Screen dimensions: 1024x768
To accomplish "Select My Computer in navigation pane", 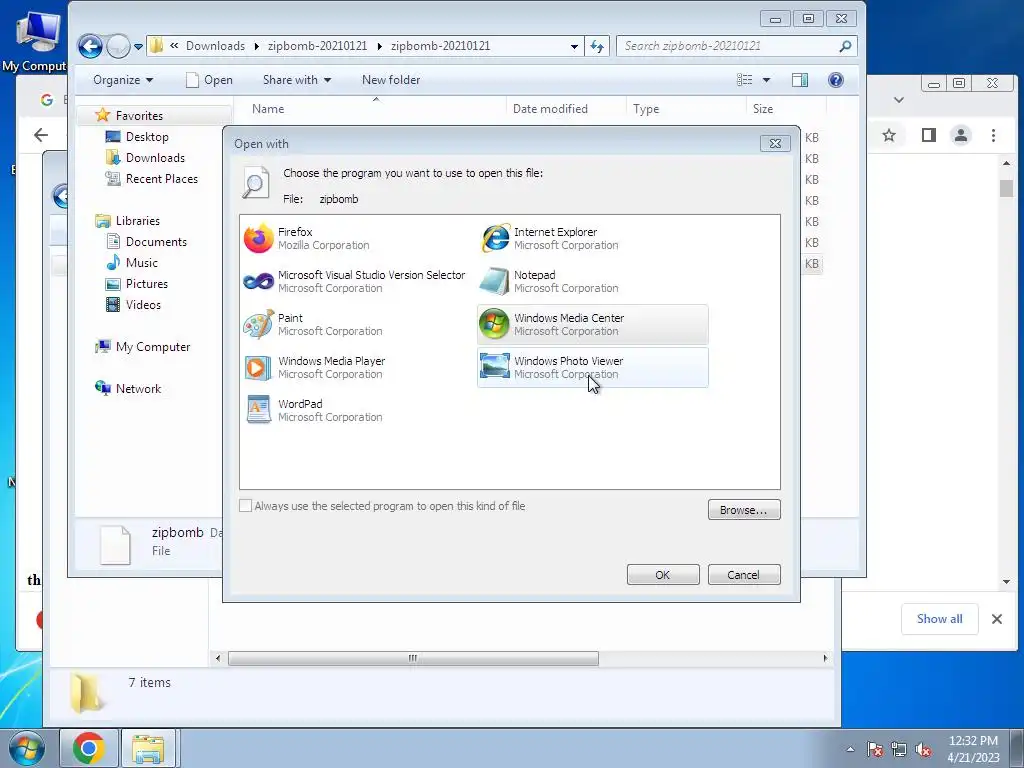I will click(153, 347).
